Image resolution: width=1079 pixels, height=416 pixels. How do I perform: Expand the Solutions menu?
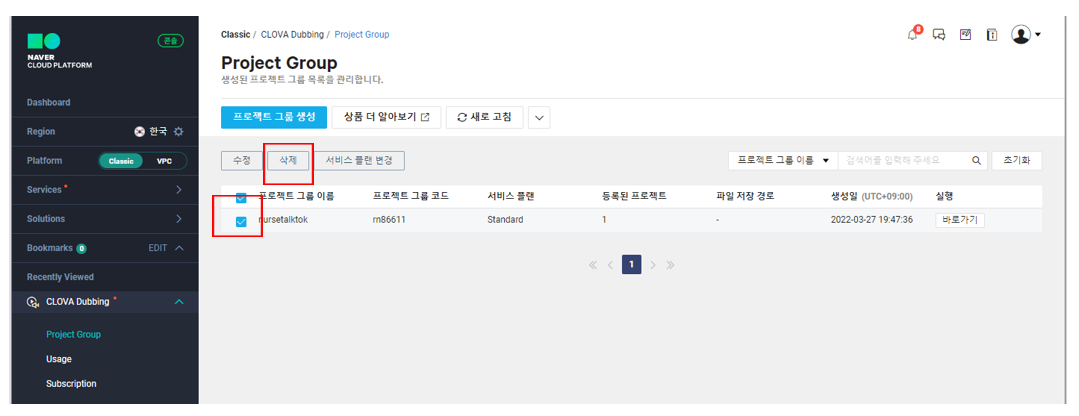click(x=178, y=219)
